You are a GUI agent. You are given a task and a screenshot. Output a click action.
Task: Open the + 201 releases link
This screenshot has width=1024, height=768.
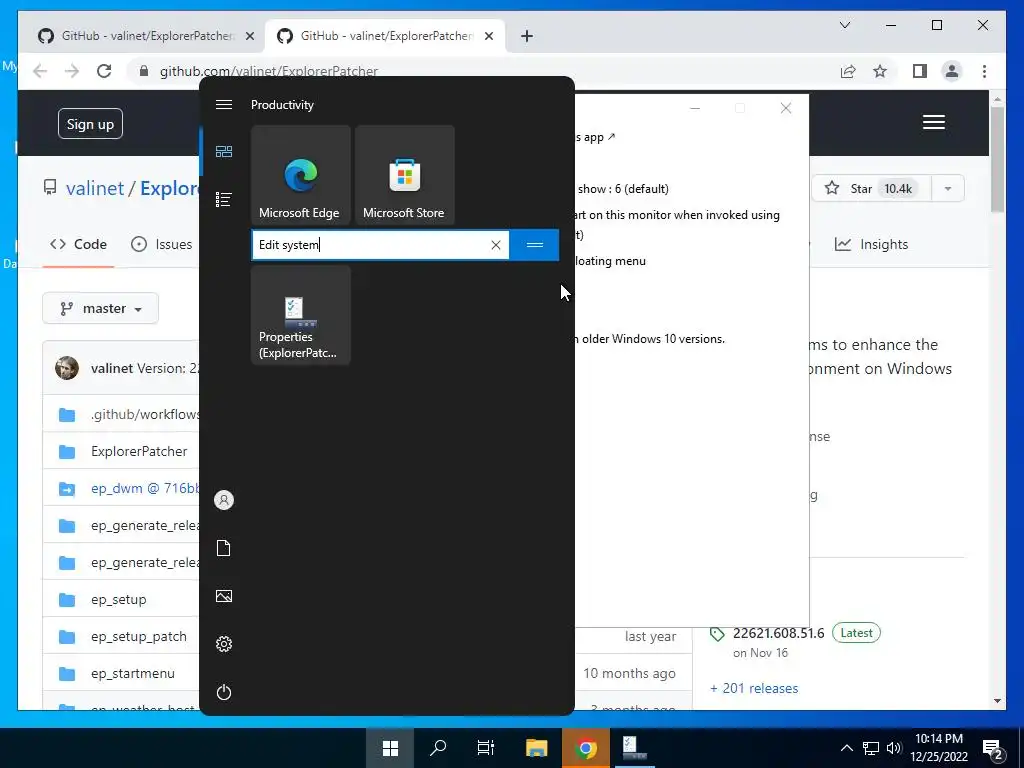coord(754,688)
